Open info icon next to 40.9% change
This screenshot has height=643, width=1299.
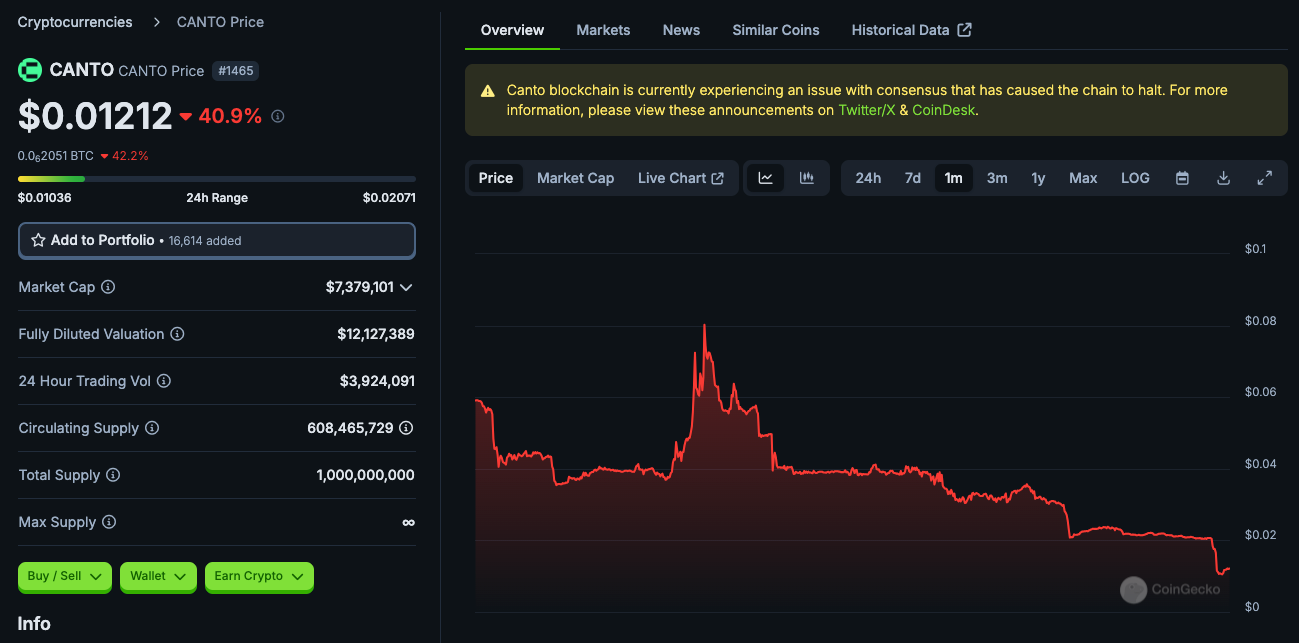click(x=278, y=116)
